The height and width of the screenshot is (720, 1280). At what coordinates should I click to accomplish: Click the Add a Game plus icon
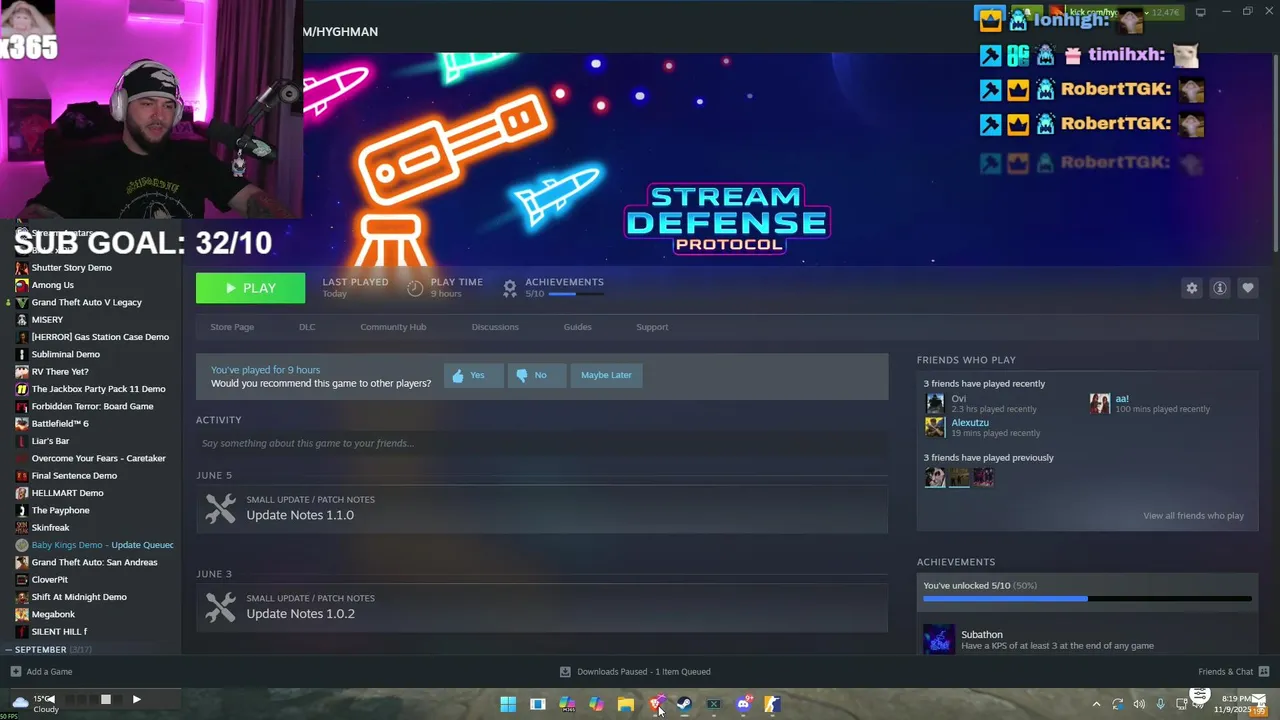(x=15, y=672)
